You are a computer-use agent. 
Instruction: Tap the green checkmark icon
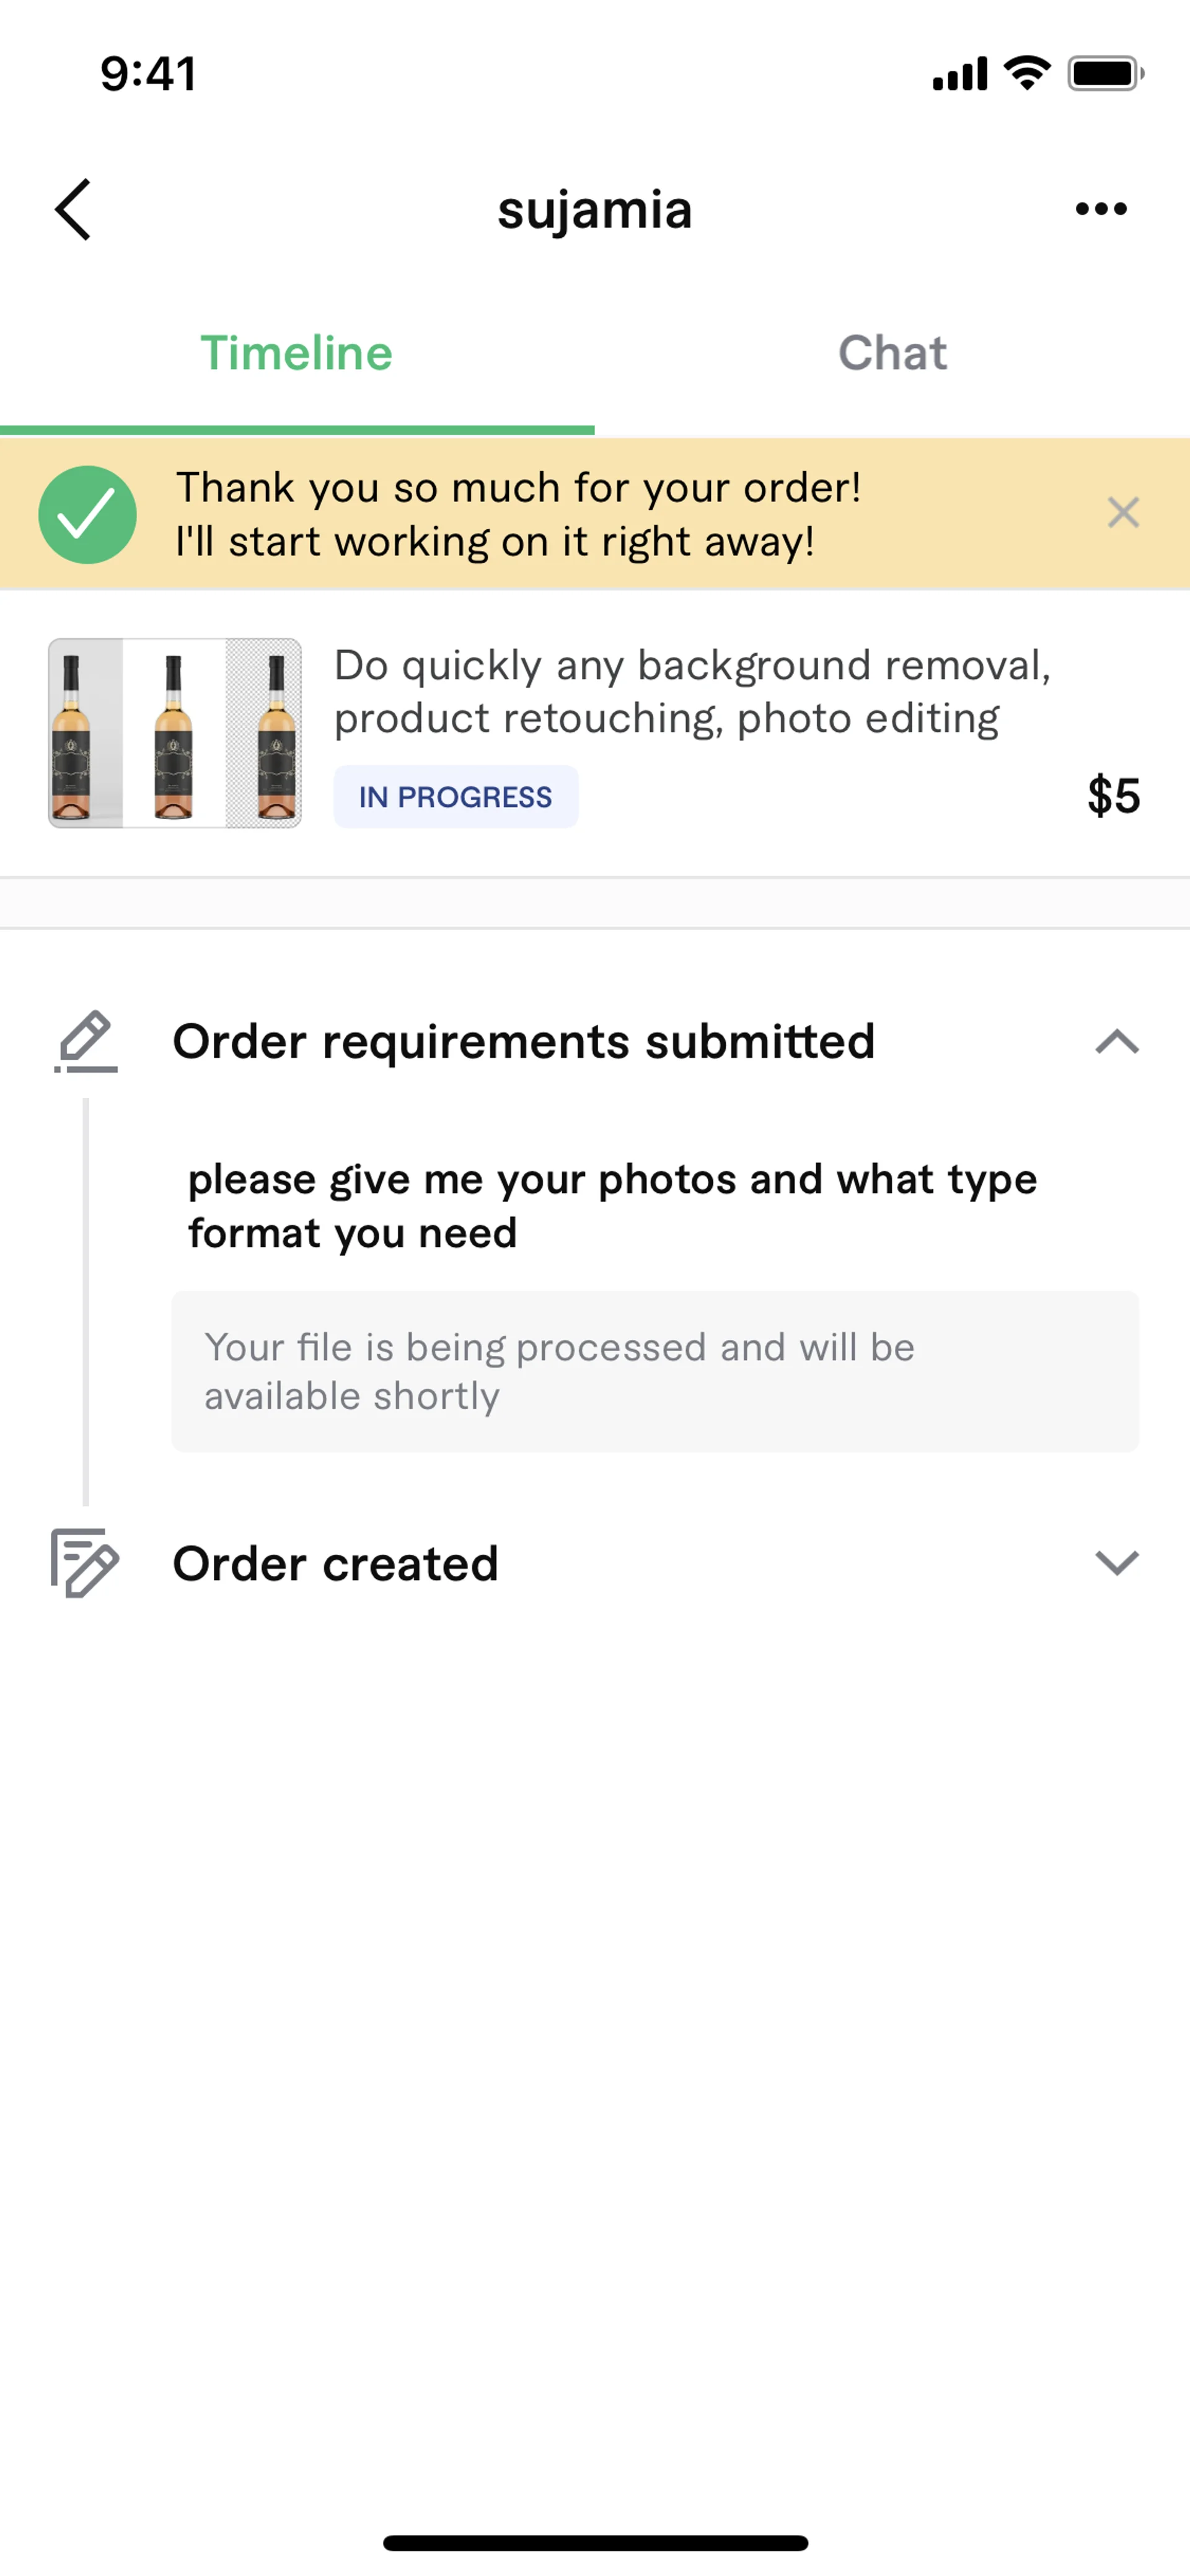pos(88,515)
